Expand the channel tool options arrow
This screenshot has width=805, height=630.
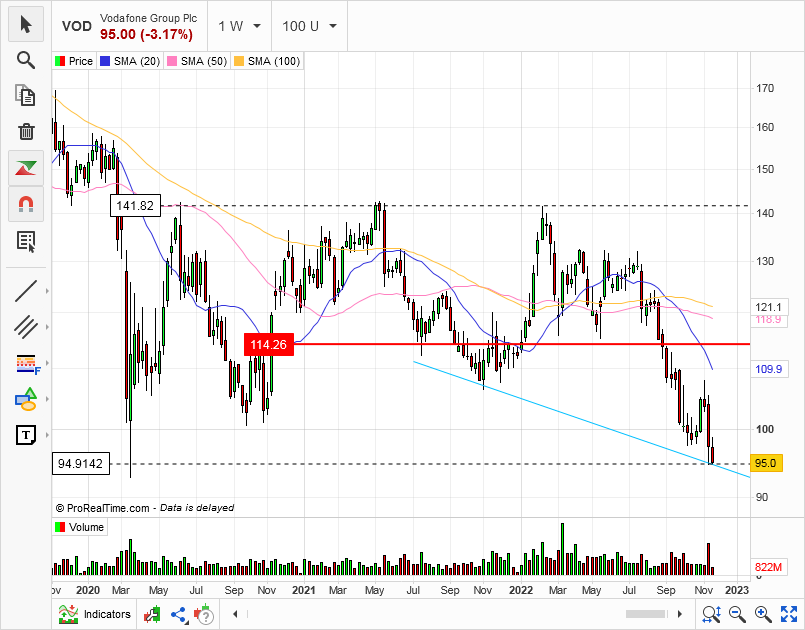(47, 327)
